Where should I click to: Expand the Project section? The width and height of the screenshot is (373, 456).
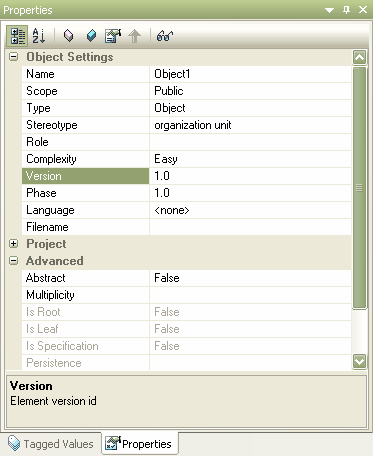(14, 244)
